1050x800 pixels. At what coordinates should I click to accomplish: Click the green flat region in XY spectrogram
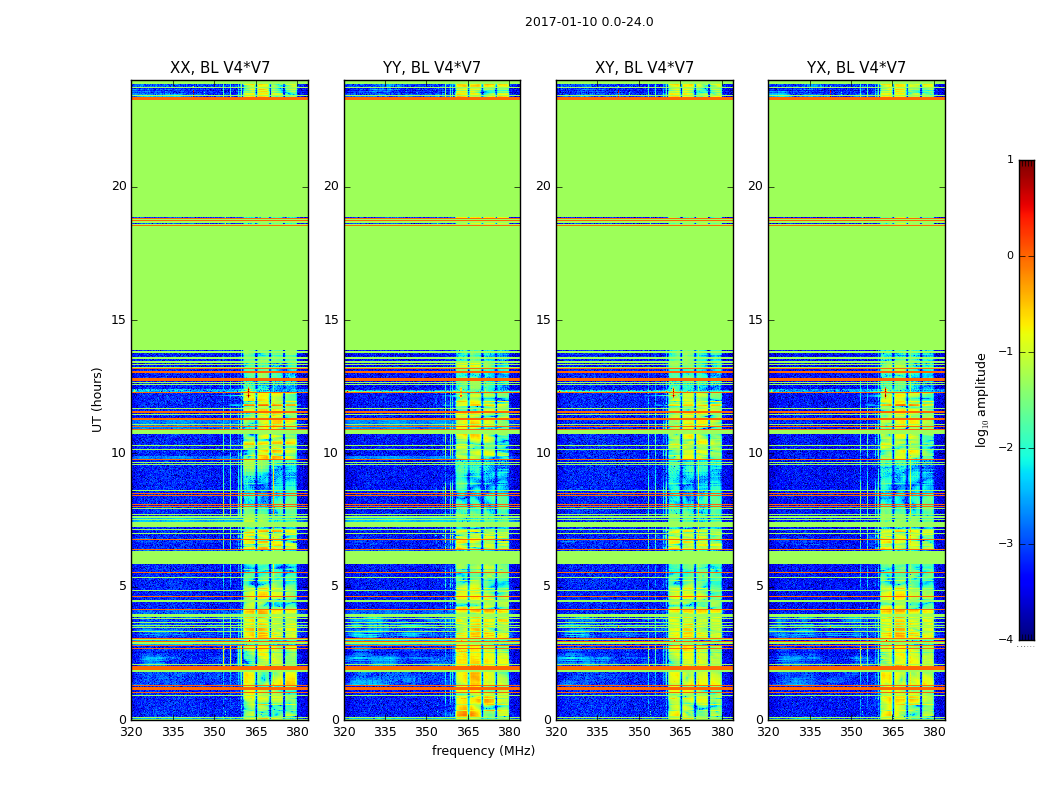click(x=644, y=280)
